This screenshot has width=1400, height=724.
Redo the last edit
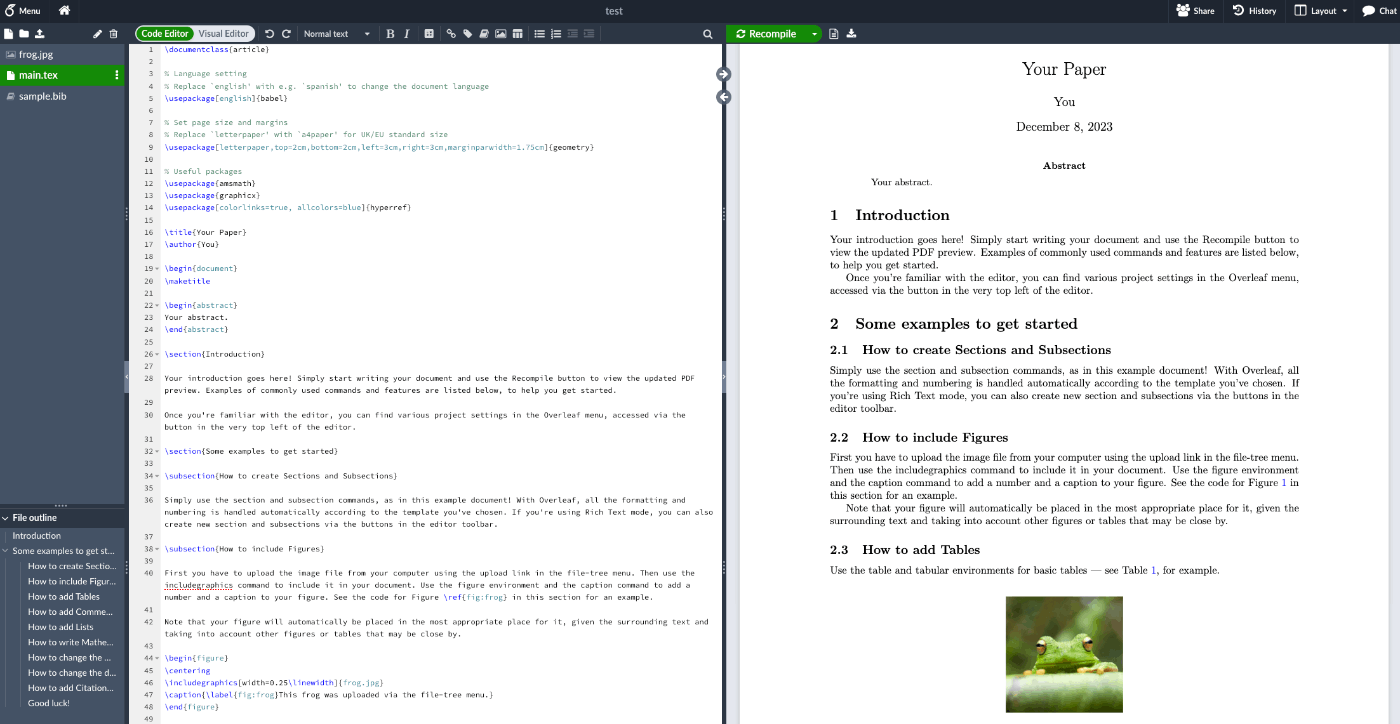[x=286, y=34]
